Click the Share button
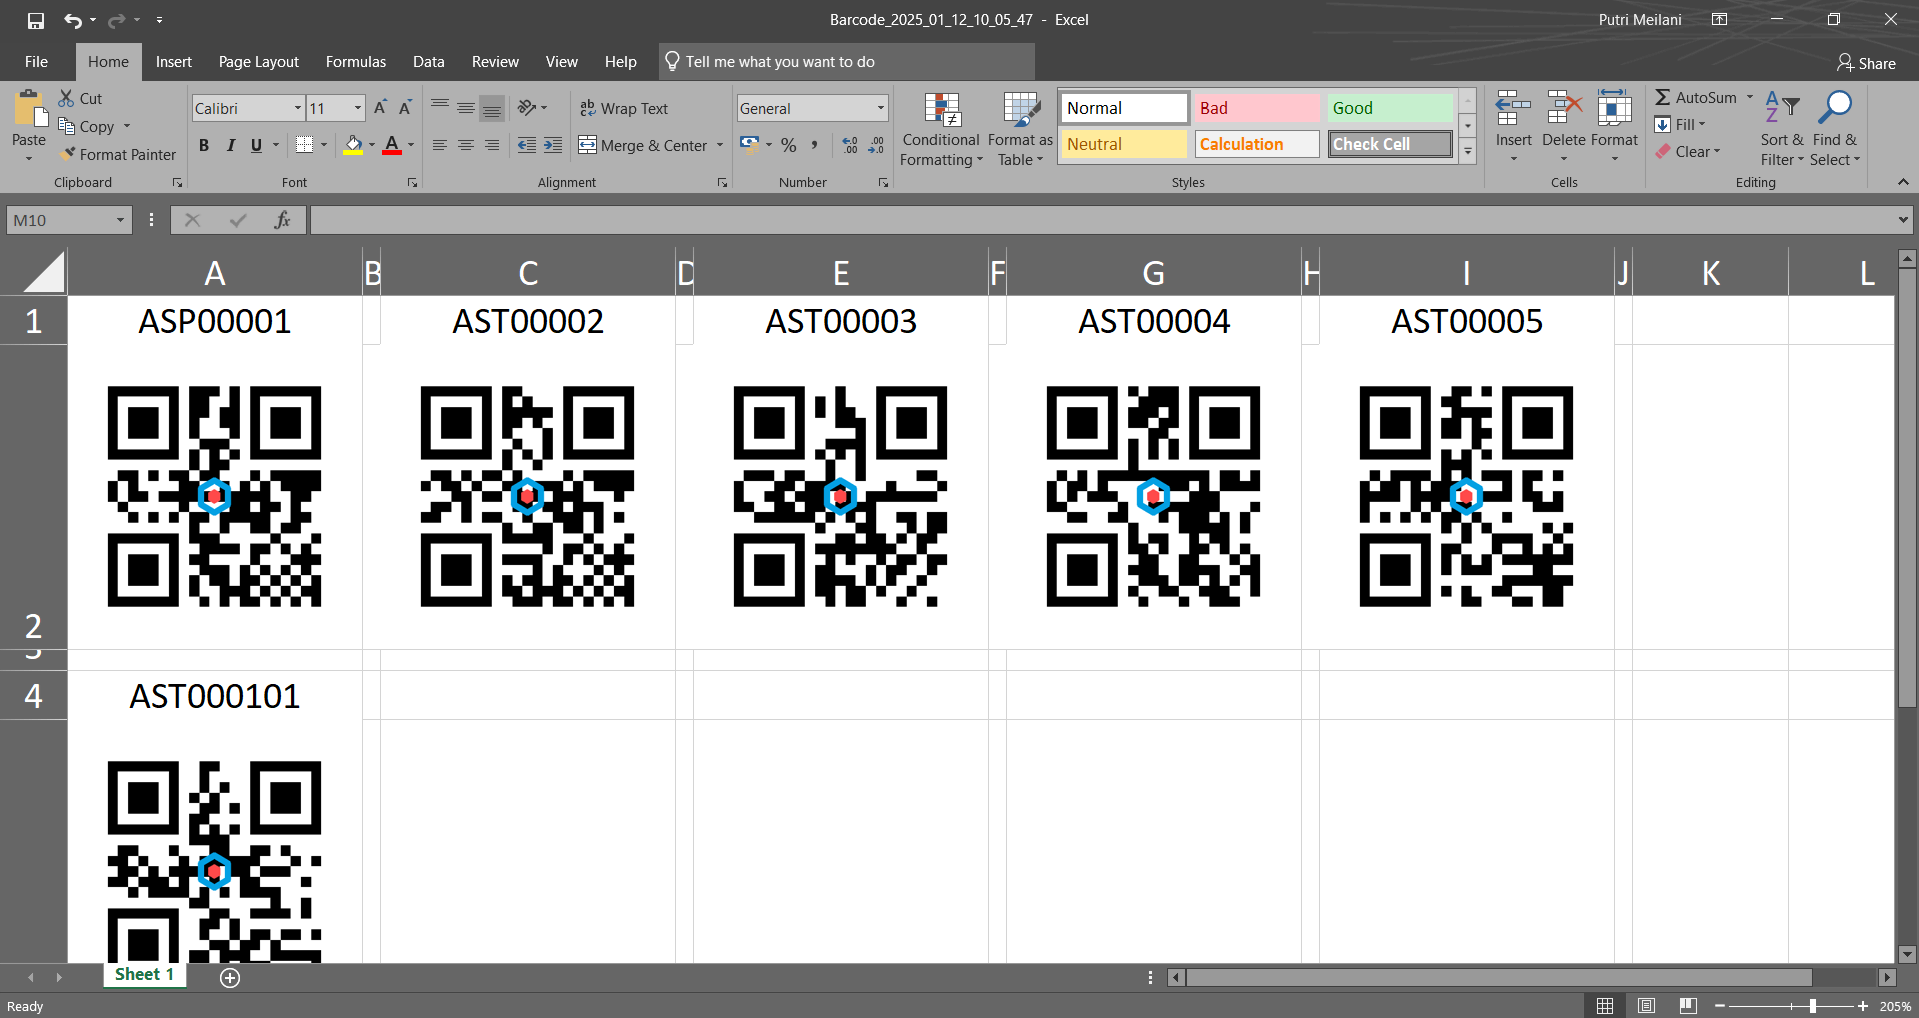Screen dimensions: 1919x1018 [x=1866, y=63]
